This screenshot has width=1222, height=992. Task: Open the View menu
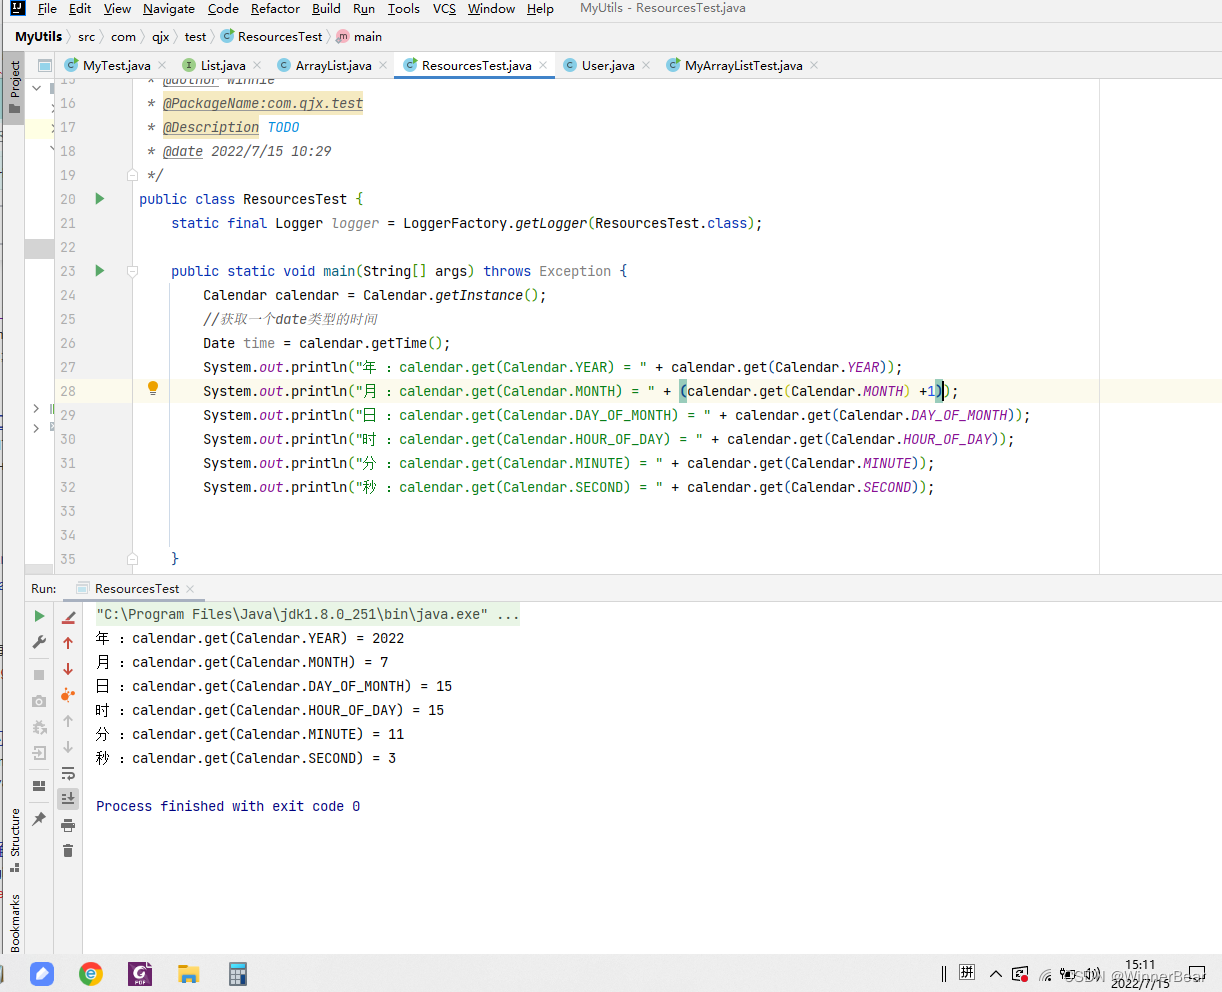pyautogui.click(x=117, y=9)
